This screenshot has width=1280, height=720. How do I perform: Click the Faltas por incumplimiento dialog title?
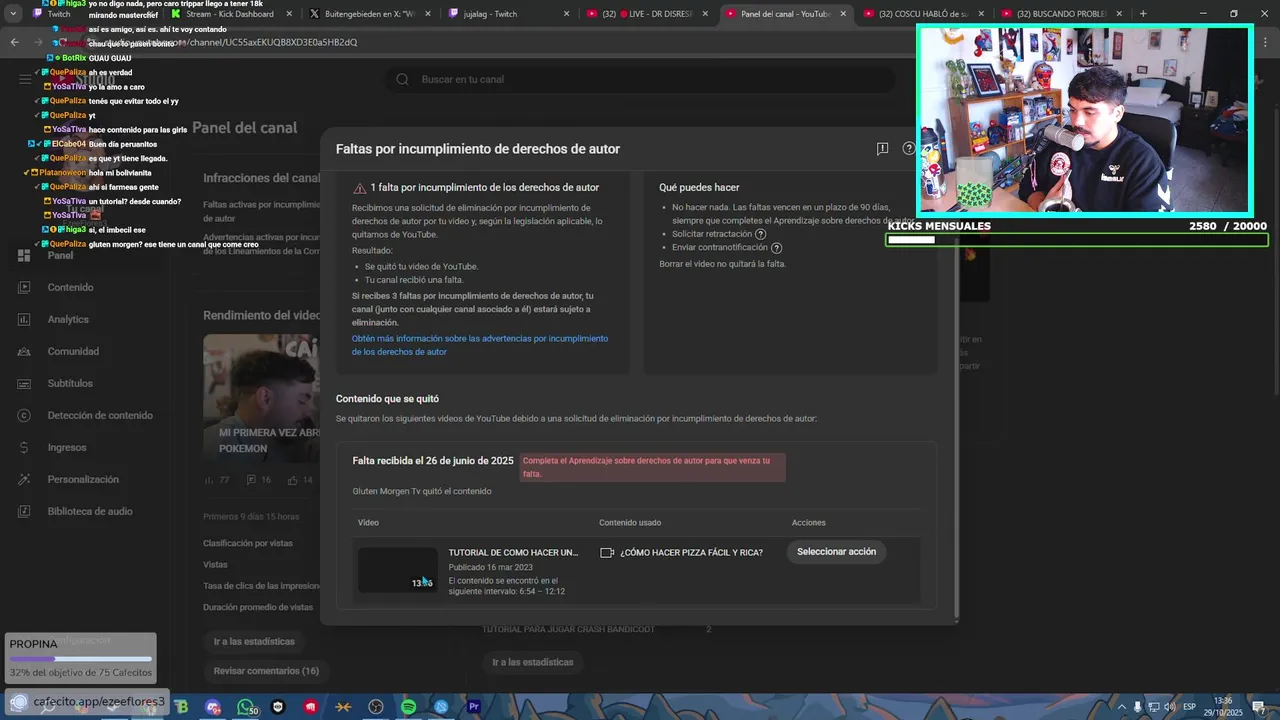click(x=478, y=149)
